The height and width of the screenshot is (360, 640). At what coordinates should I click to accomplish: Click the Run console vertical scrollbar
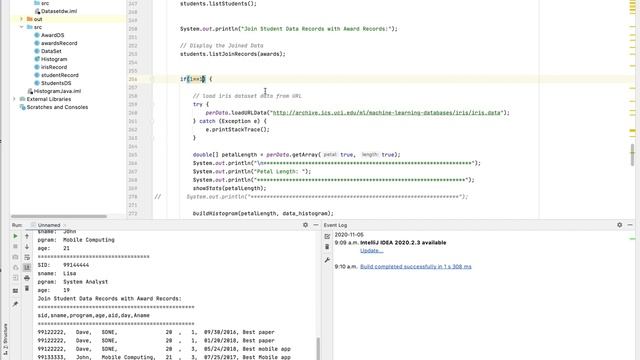318,348
